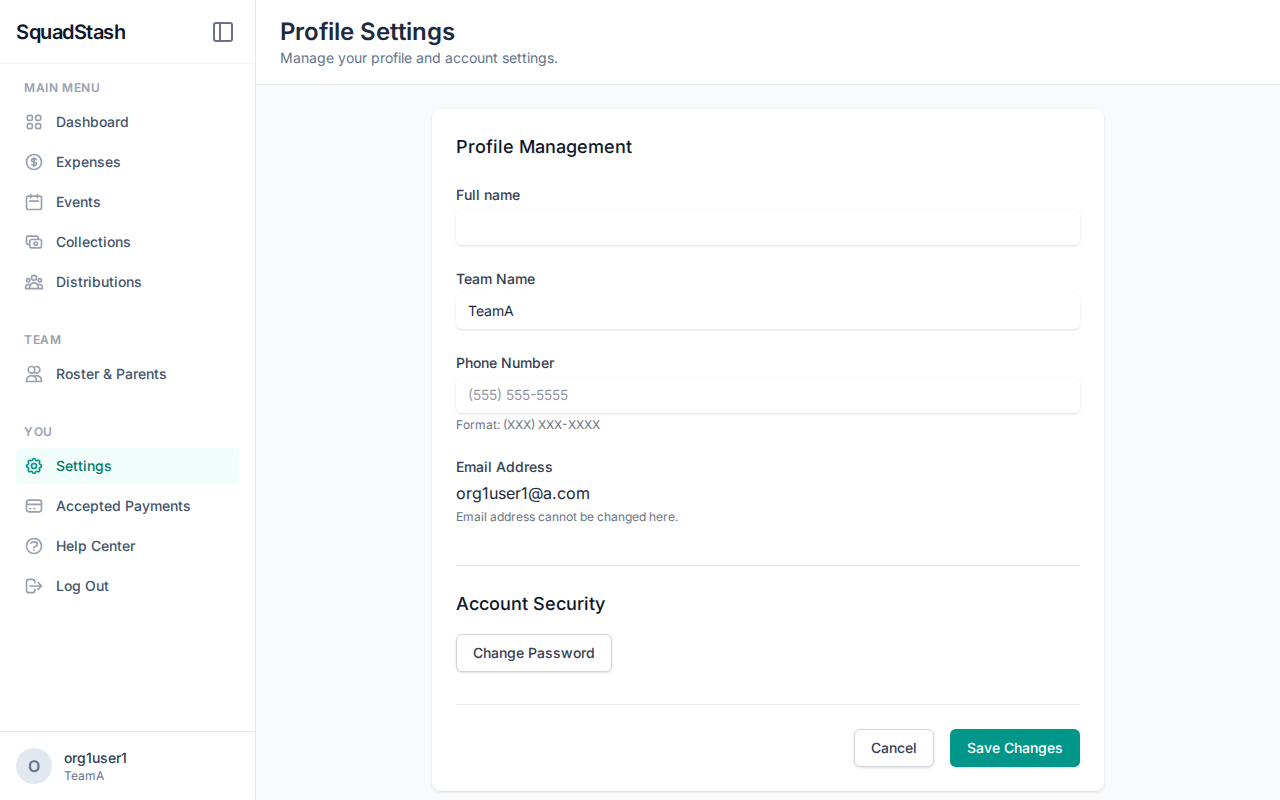Screen dimensions: 1280x800
Task: Click the Phone Number input field
Action: click(767, 395)
